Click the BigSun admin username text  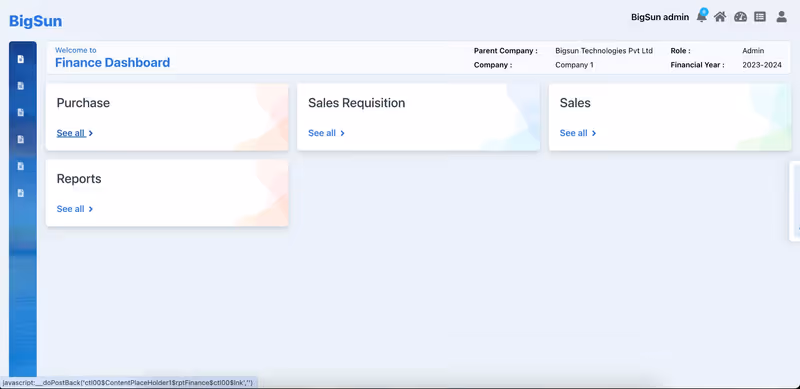tap(660, 17)
